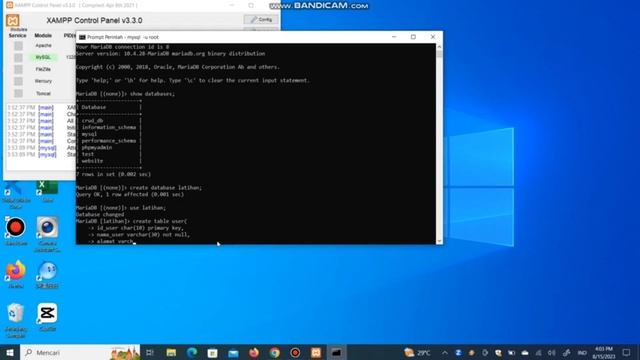The image size is (640, 360).
Task: Switch the IND input language indicator
Action: click(582, 353)
